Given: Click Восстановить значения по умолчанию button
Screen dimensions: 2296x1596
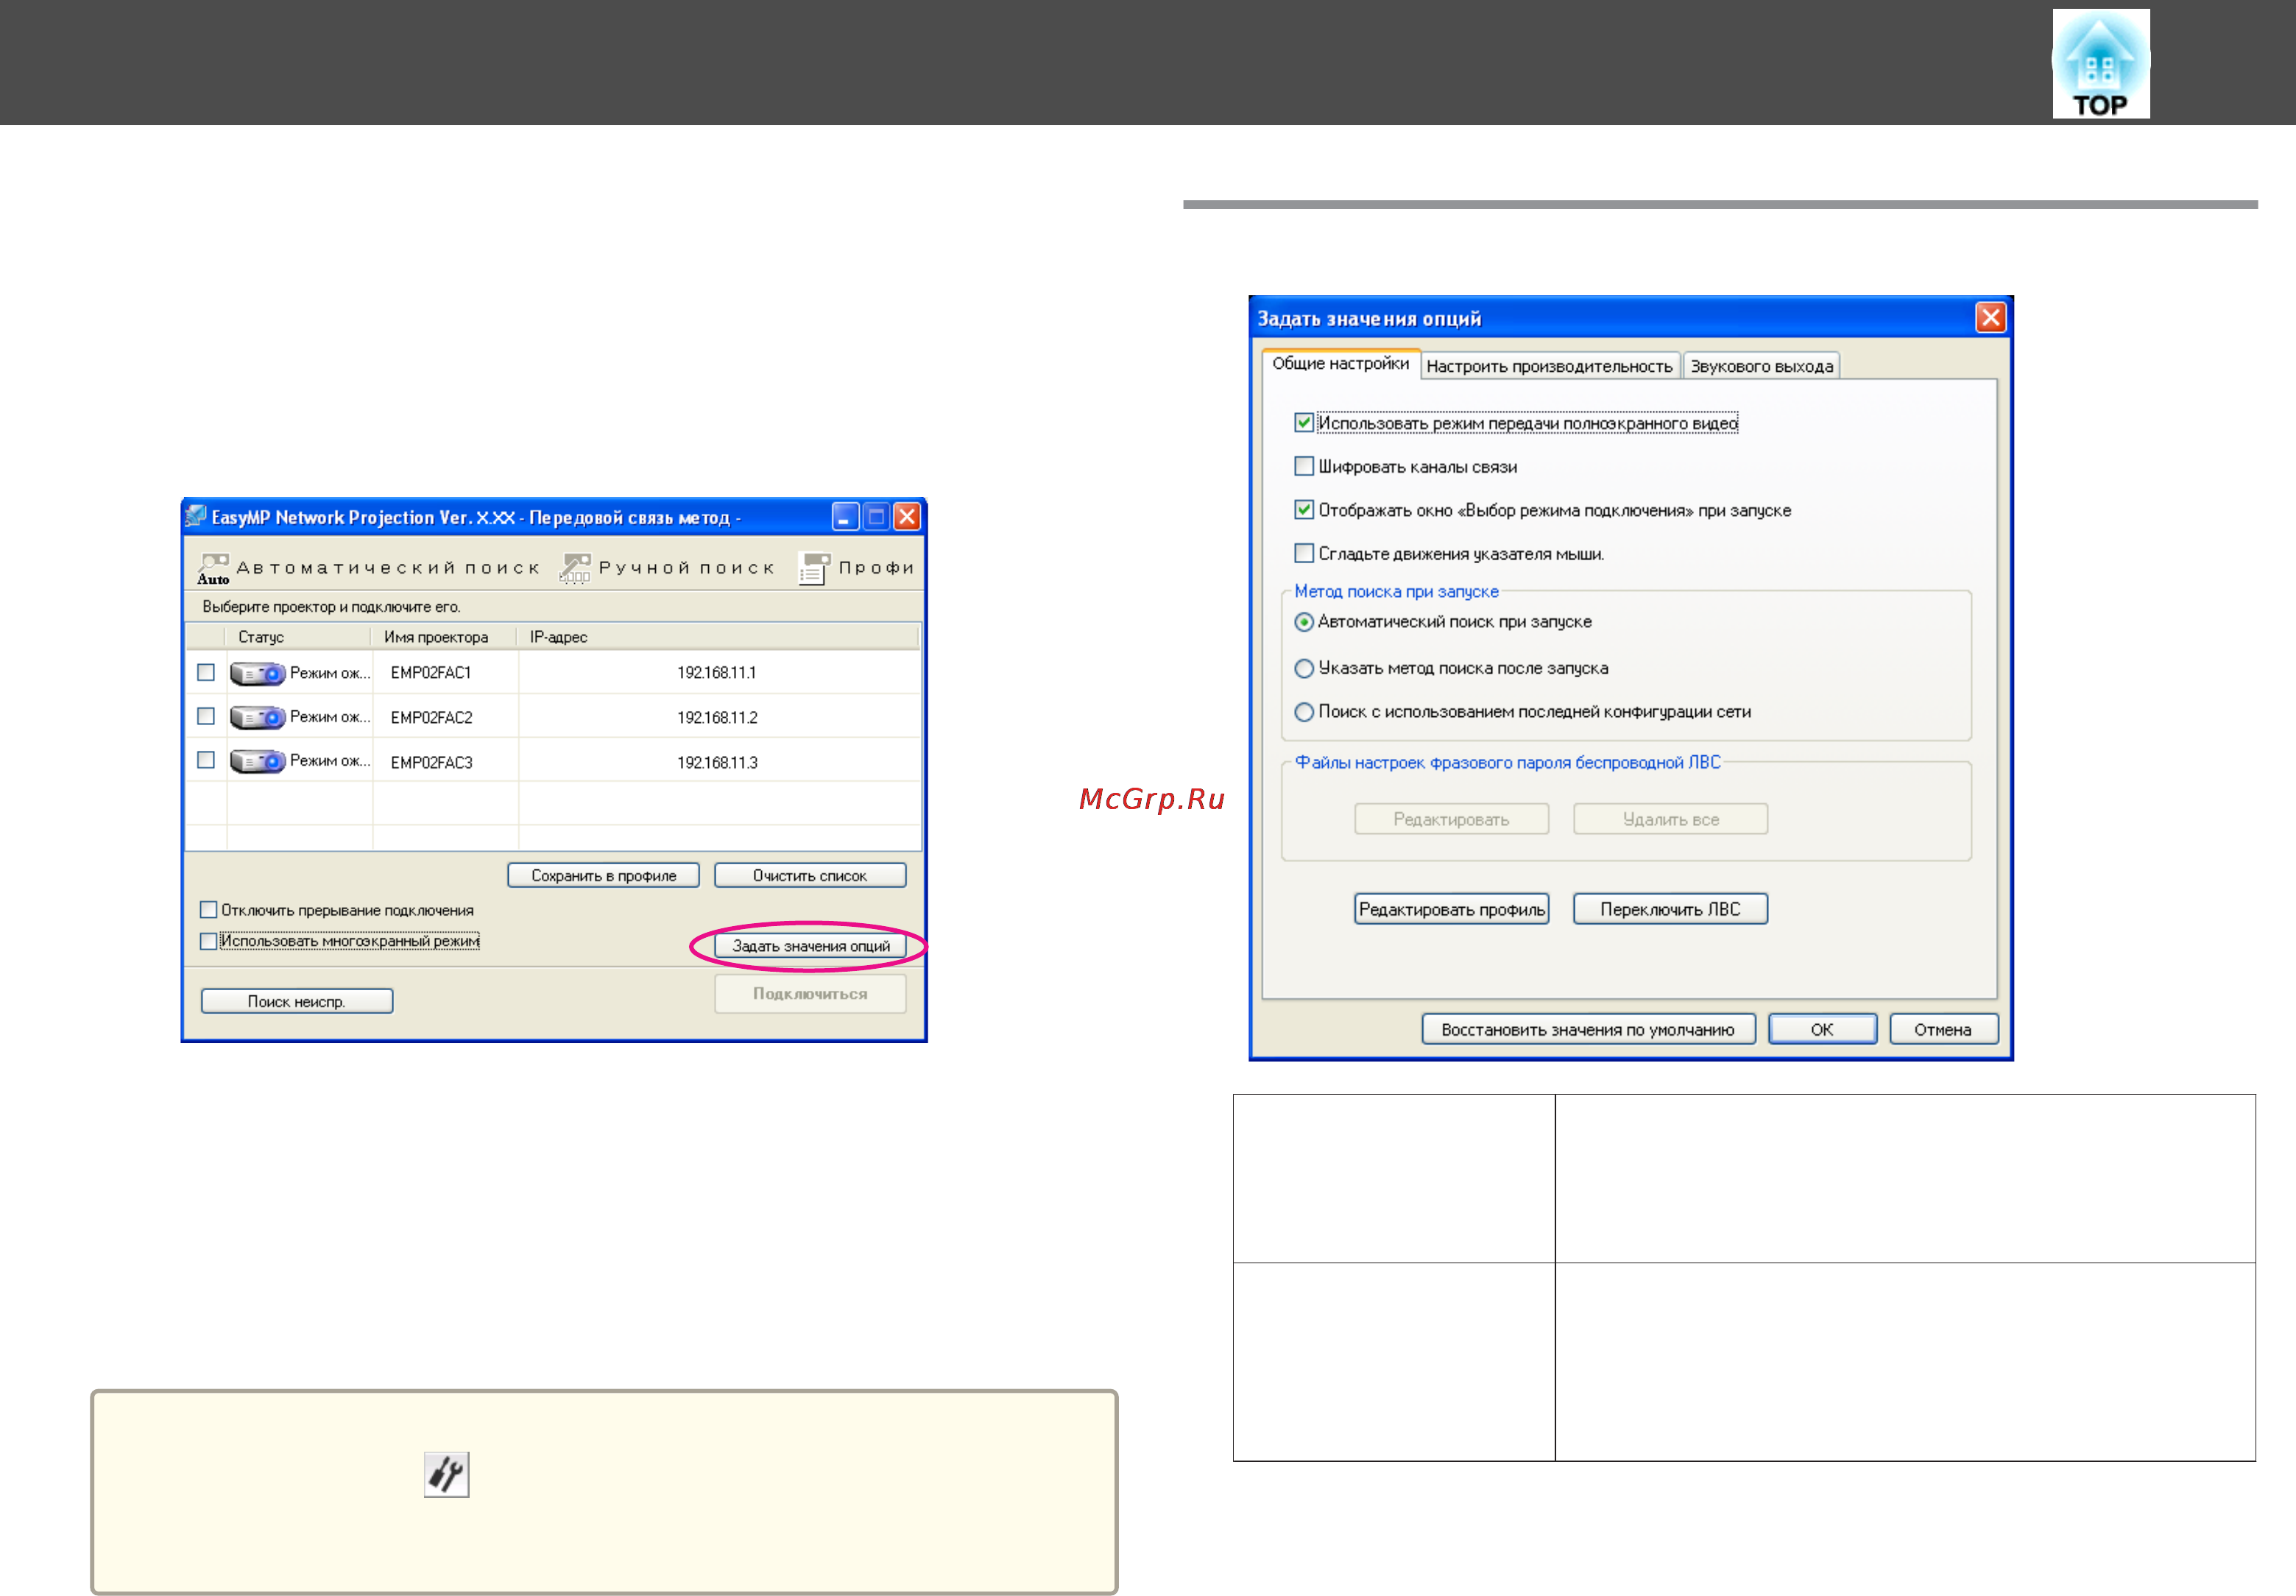Looking at the screenshot, I should pyautogui.click(x=1588, y=1029).
